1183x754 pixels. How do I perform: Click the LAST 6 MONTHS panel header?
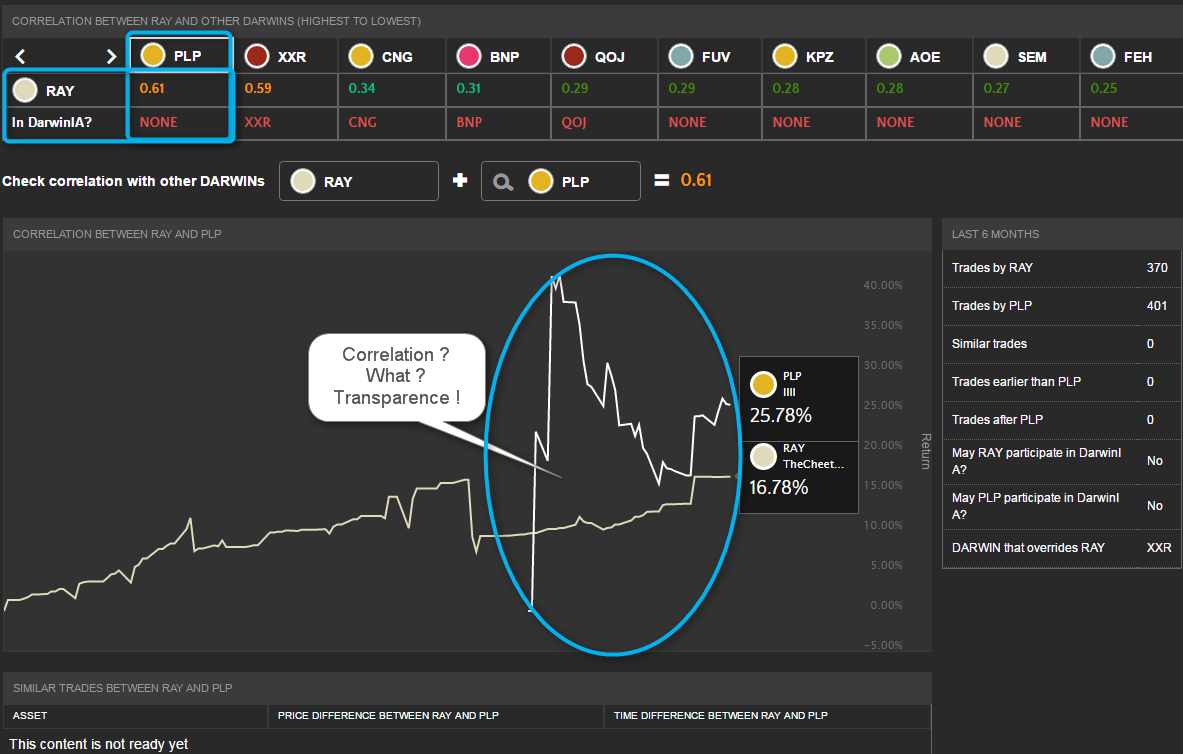(1062, 234)
